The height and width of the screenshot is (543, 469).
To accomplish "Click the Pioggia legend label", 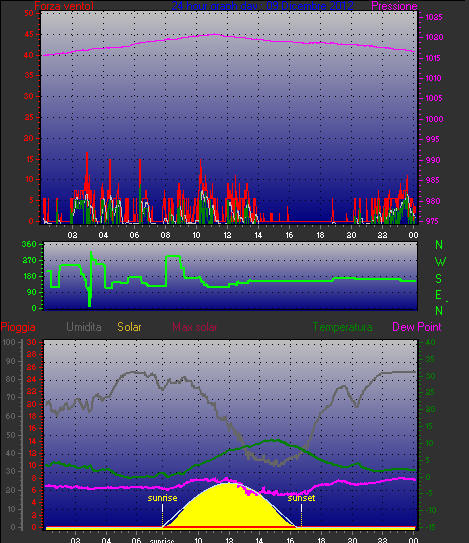I will (x=18, y=327).
